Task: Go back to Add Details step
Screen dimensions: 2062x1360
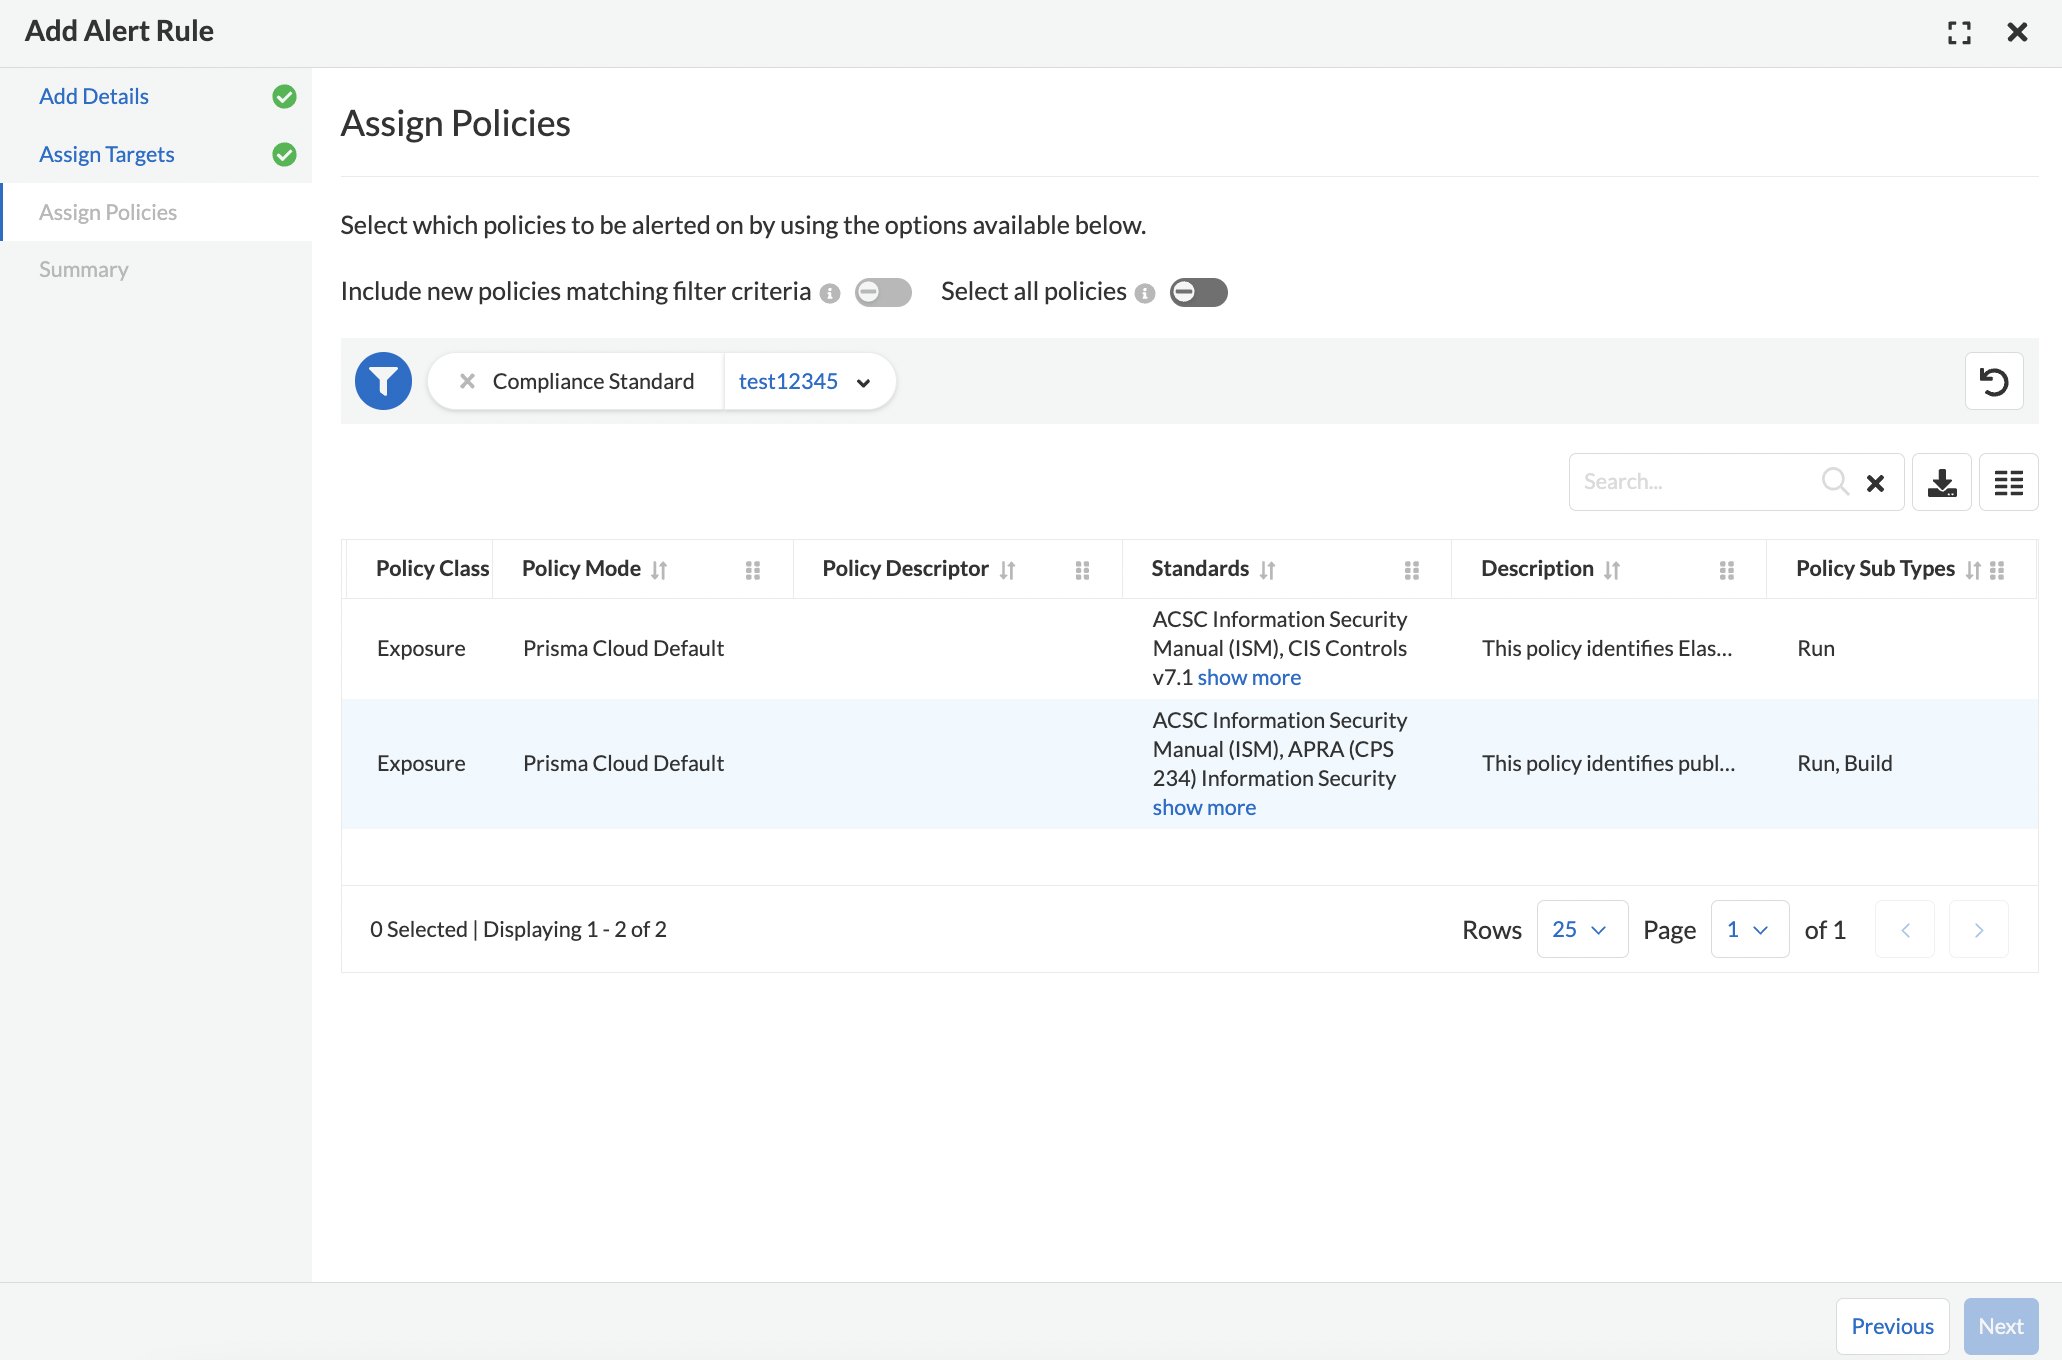Action: pyautogui.click(x=93, y=96)
